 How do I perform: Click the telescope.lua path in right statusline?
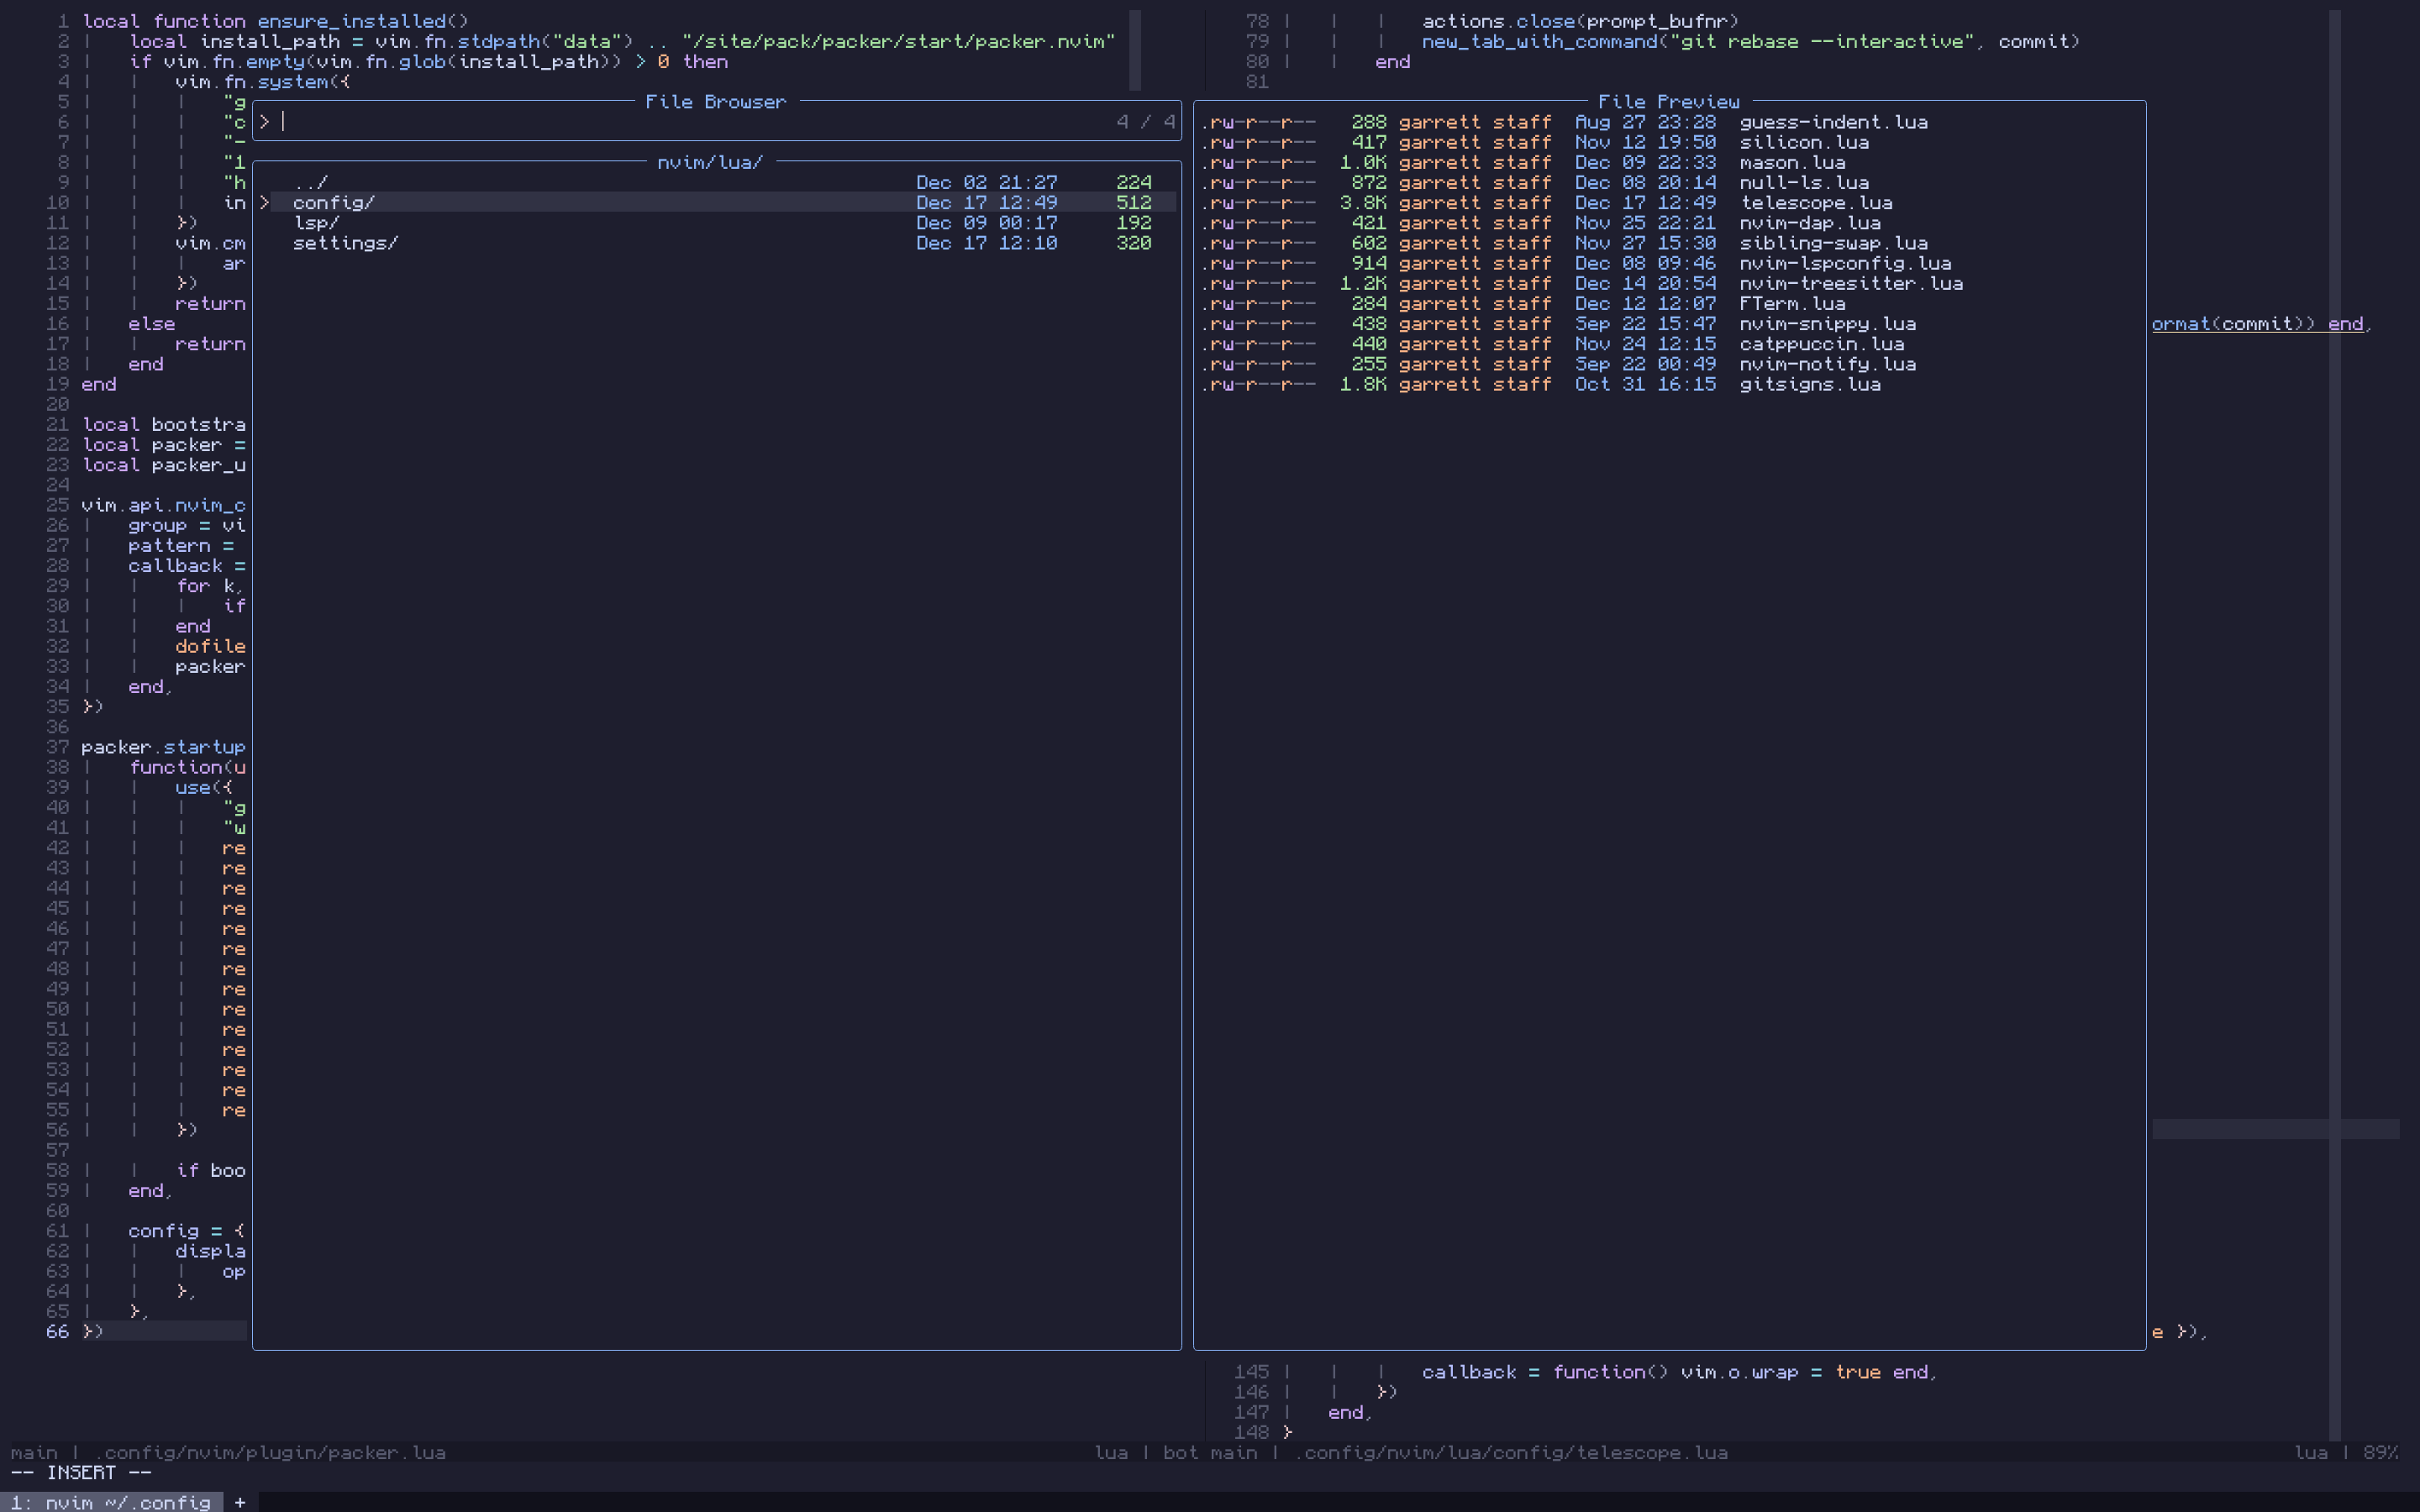(x=1512, y=1452)
